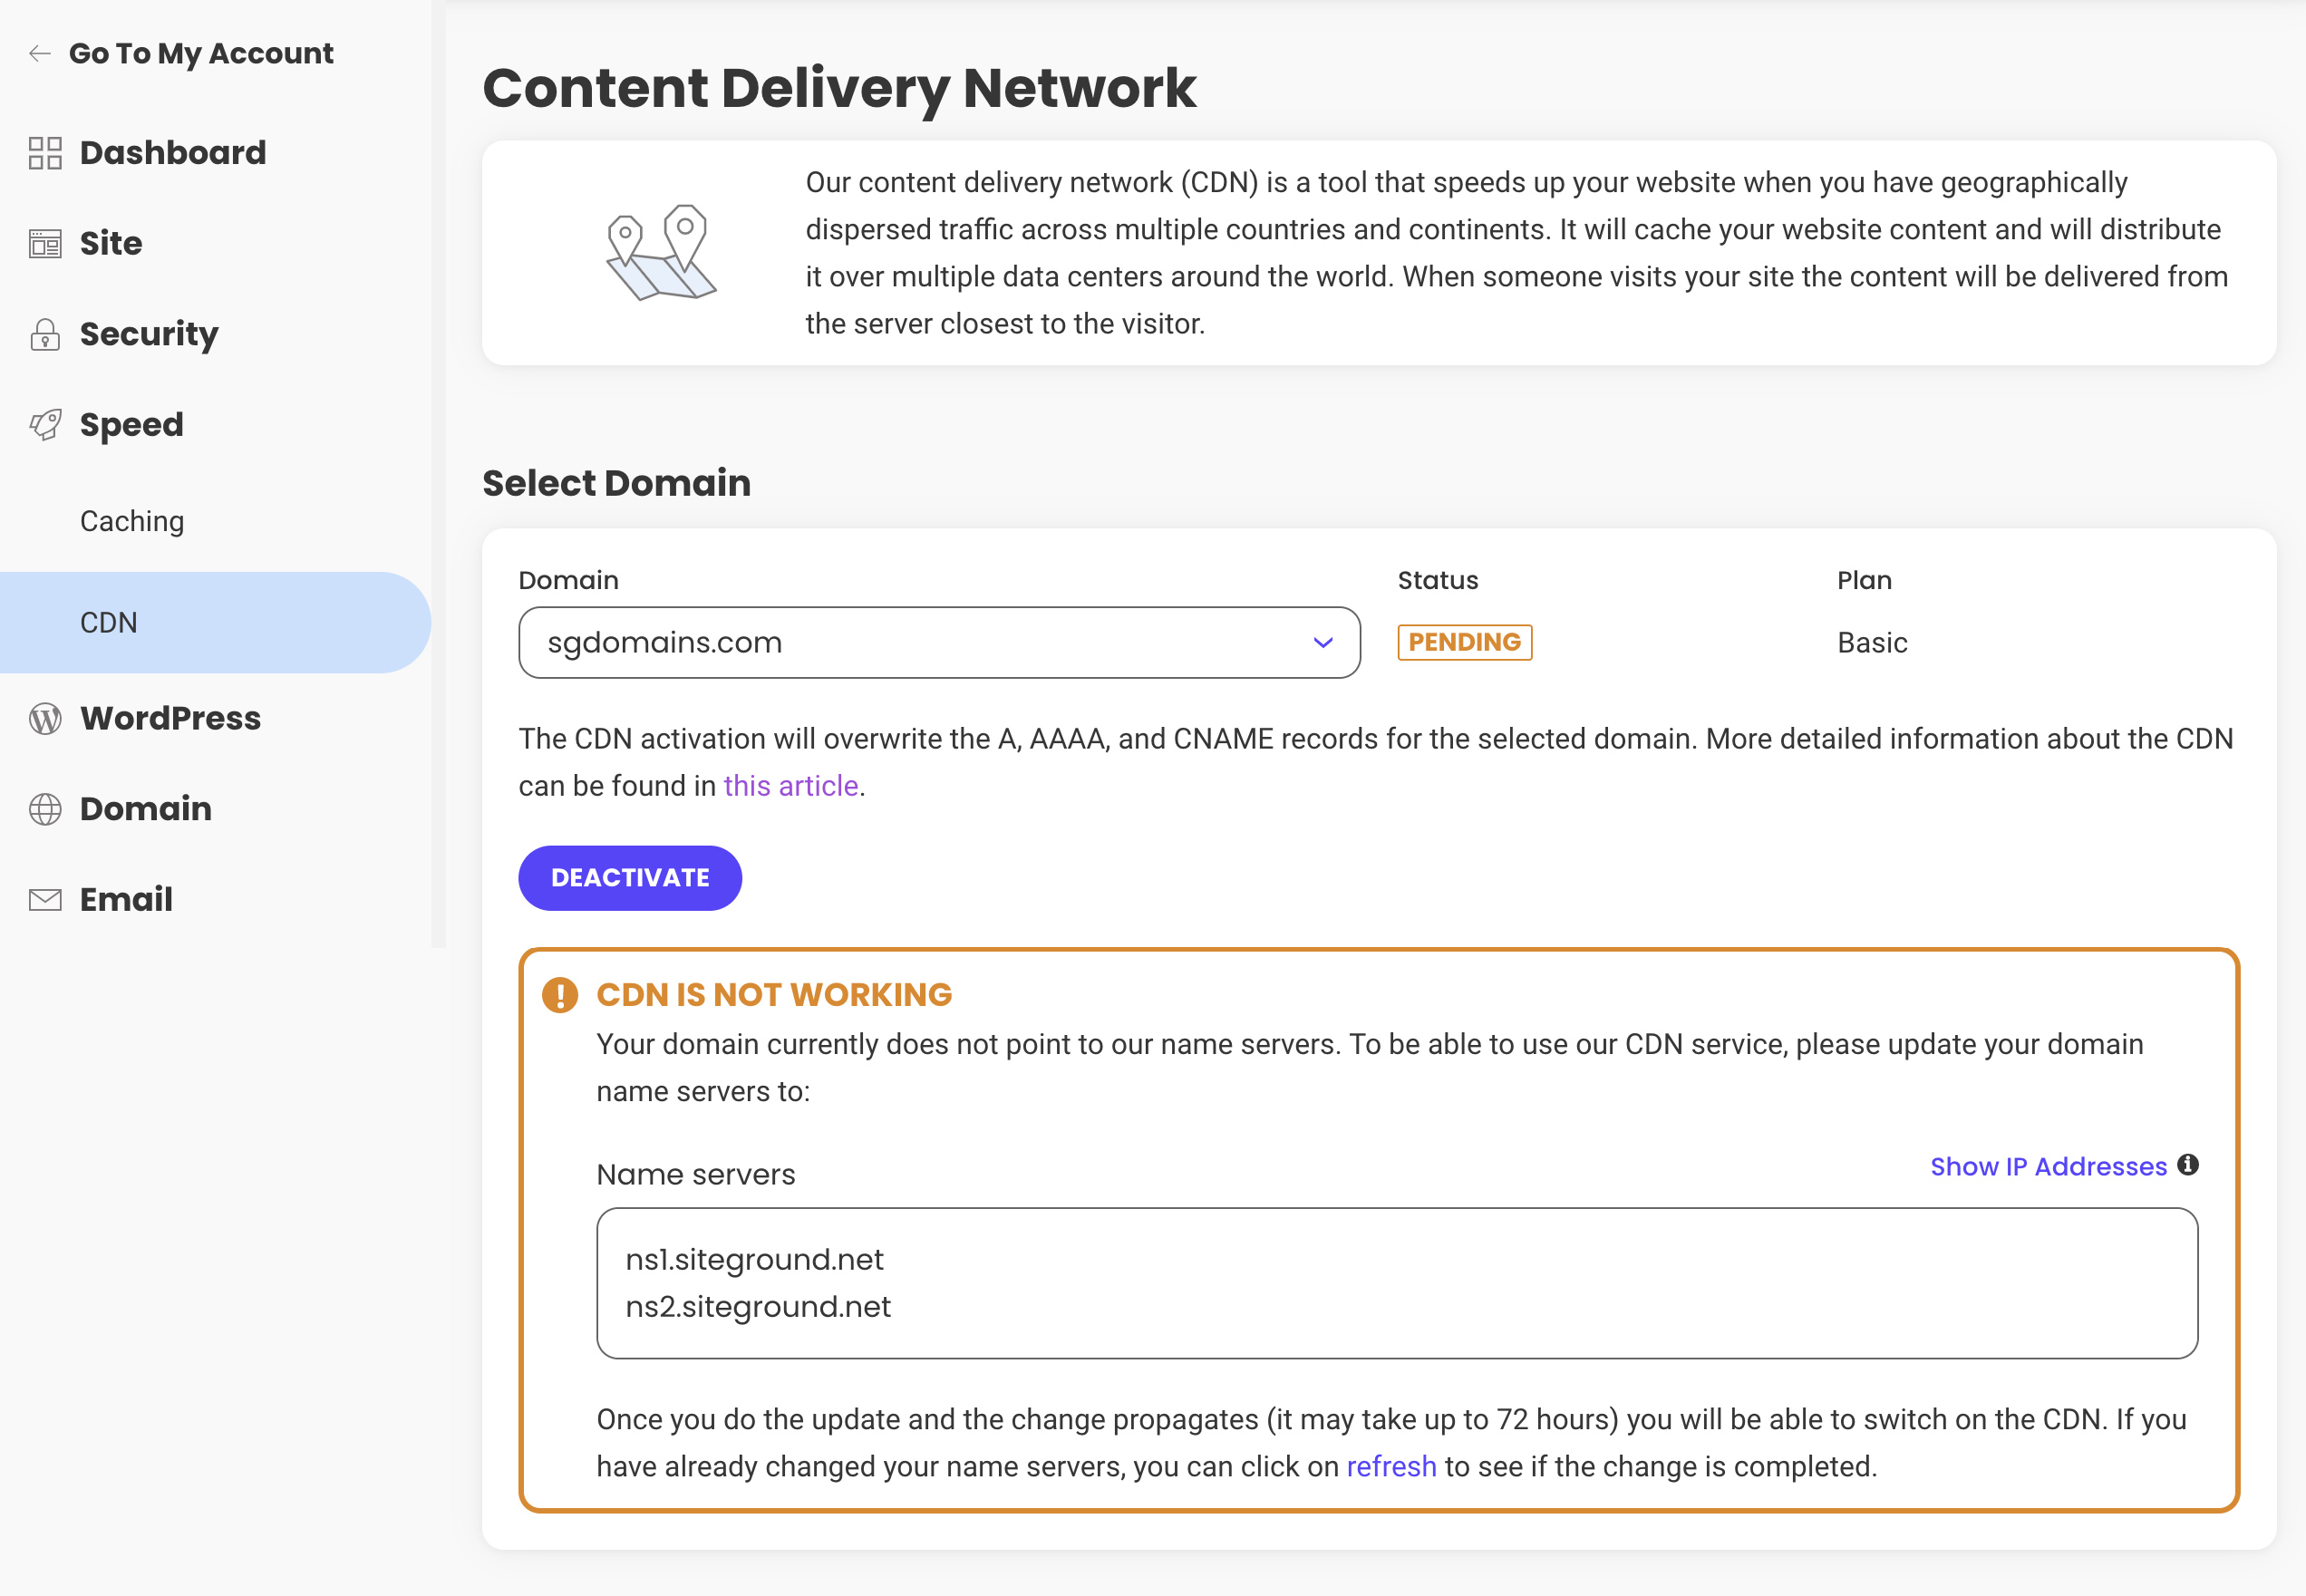2306x1596 pixels.
Task: Click the Site layout icon
Action: (x=45, y=244)
